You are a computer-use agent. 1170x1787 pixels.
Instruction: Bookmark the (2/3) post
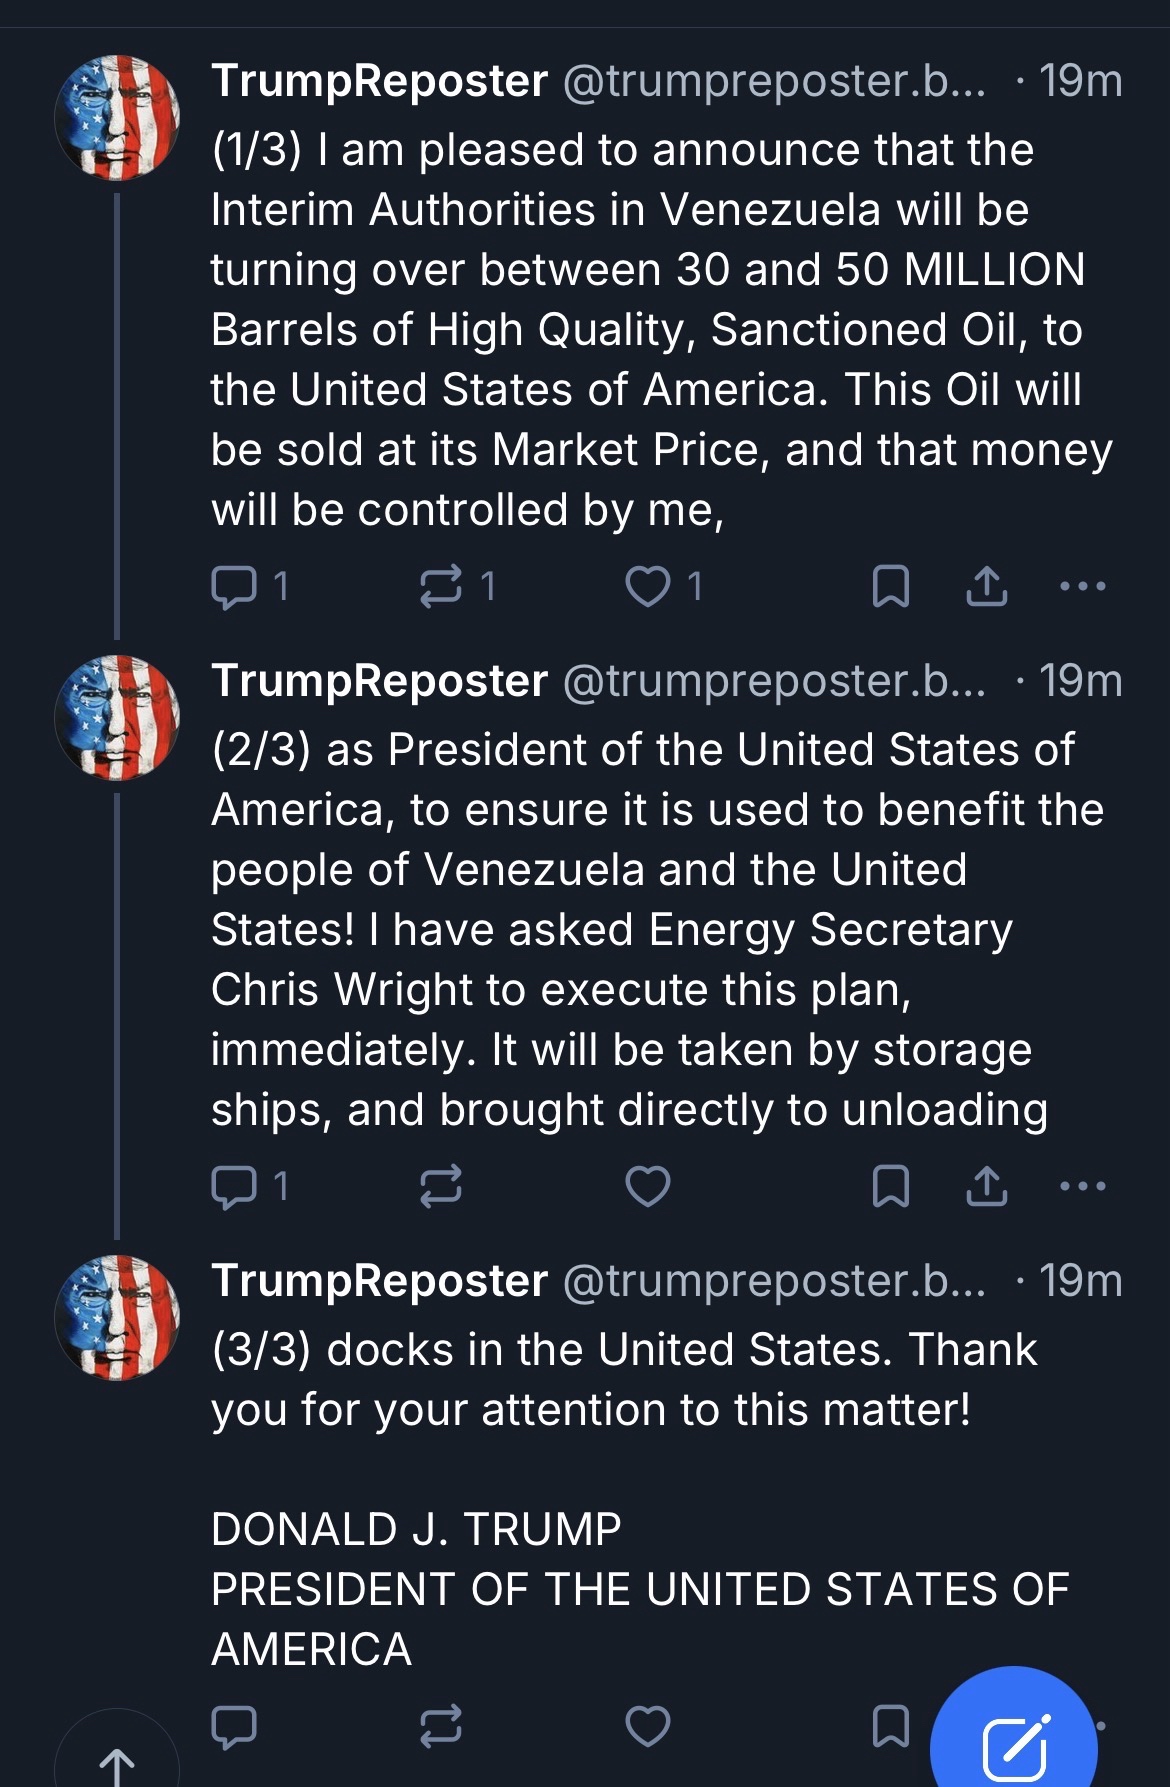[x=890, y=1186]
